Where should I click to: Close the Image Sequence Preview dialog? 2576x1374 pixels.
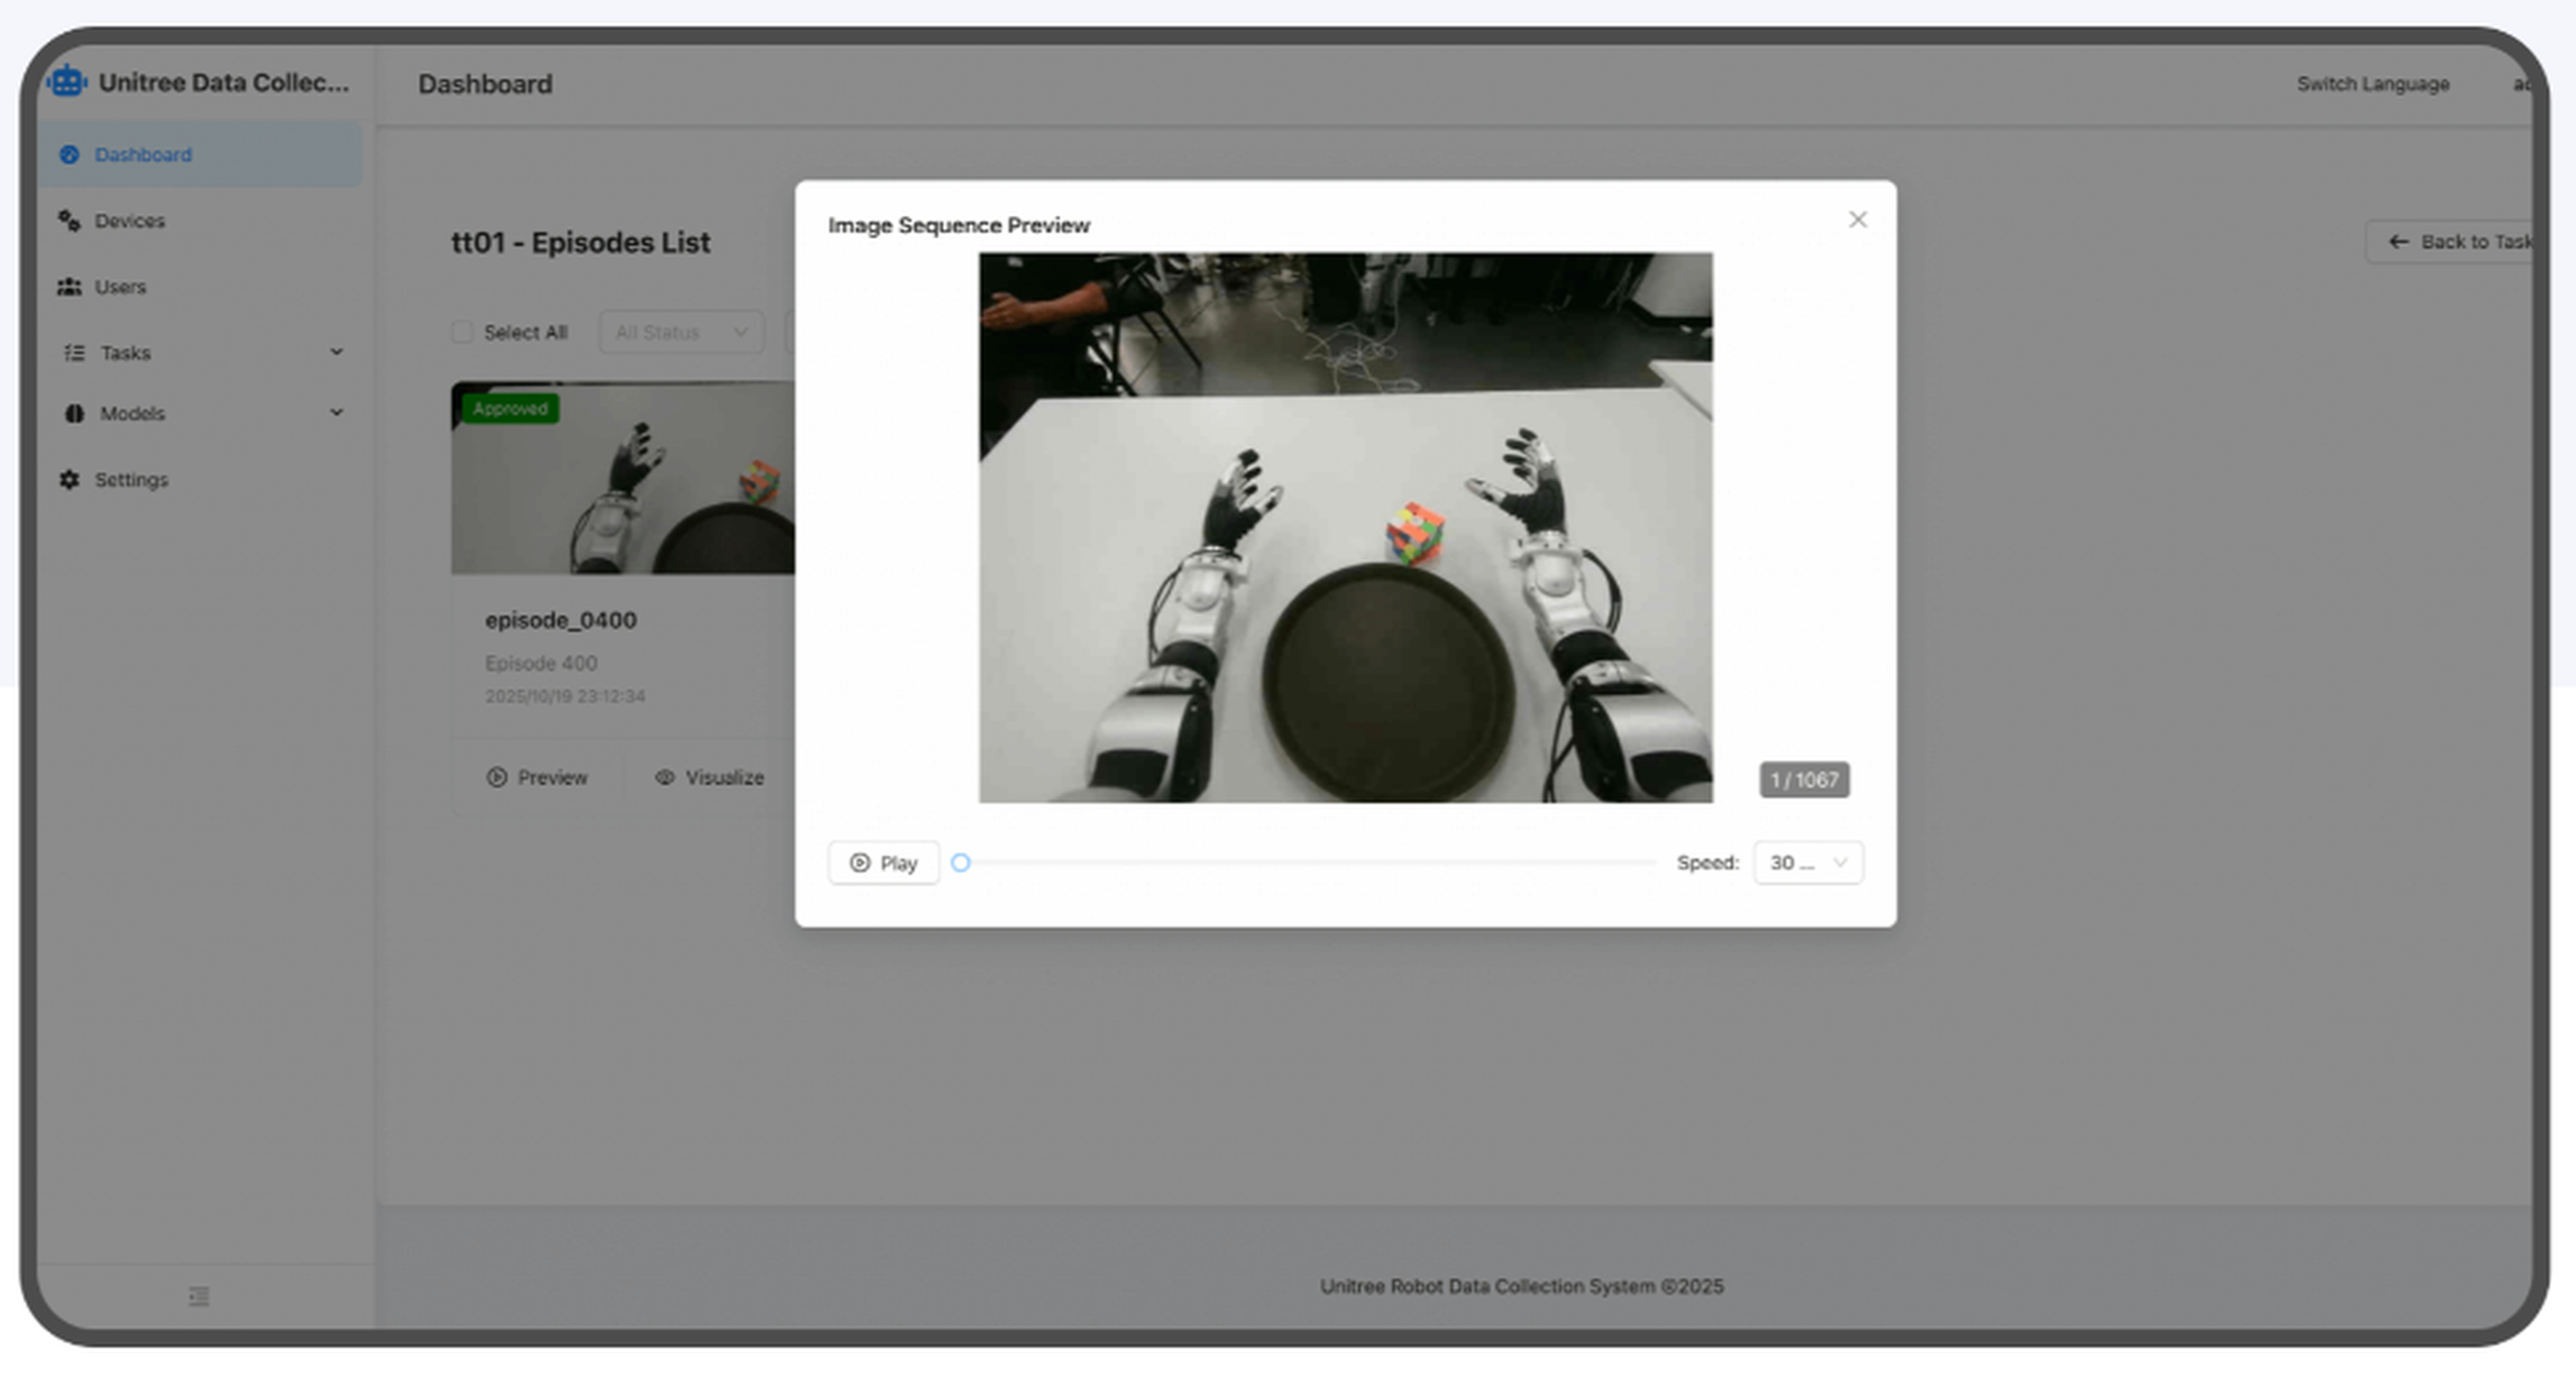coord(1857,219)
